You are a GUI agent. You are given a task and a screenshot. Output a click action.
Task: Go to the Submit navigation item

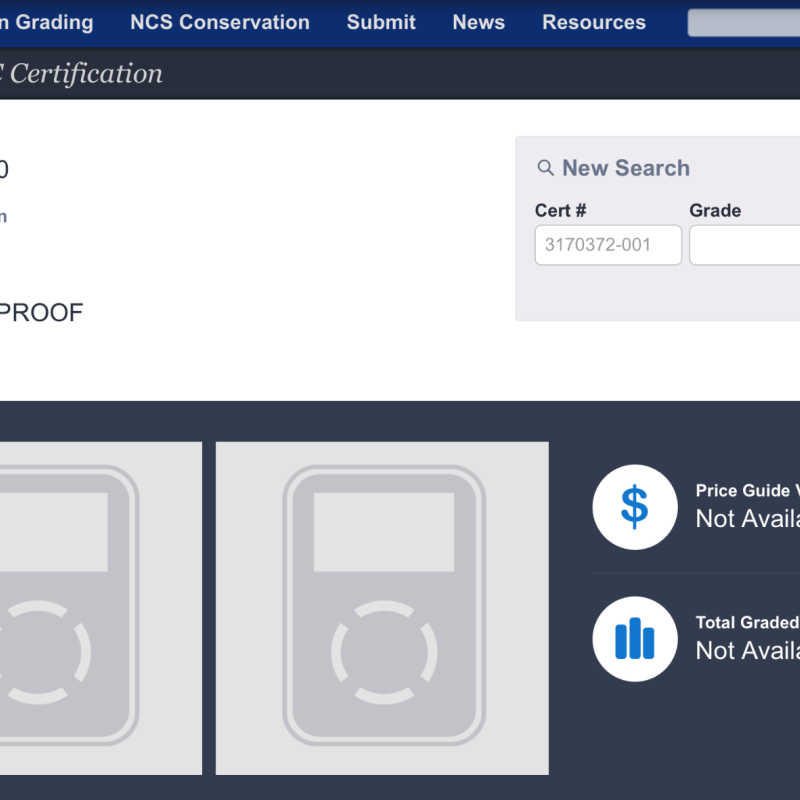tap(381, 22)
